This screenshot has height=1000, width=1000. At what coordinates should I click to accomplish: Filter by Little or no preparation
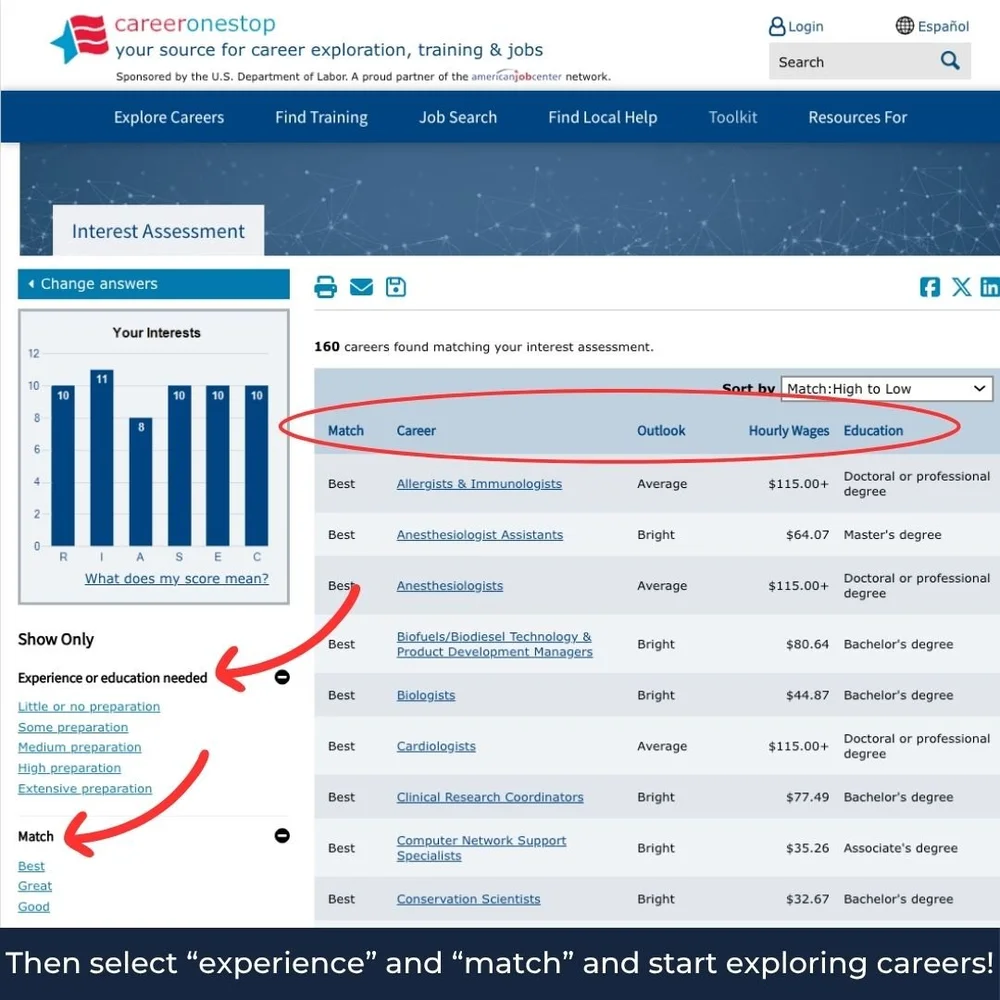pos(88,706)
